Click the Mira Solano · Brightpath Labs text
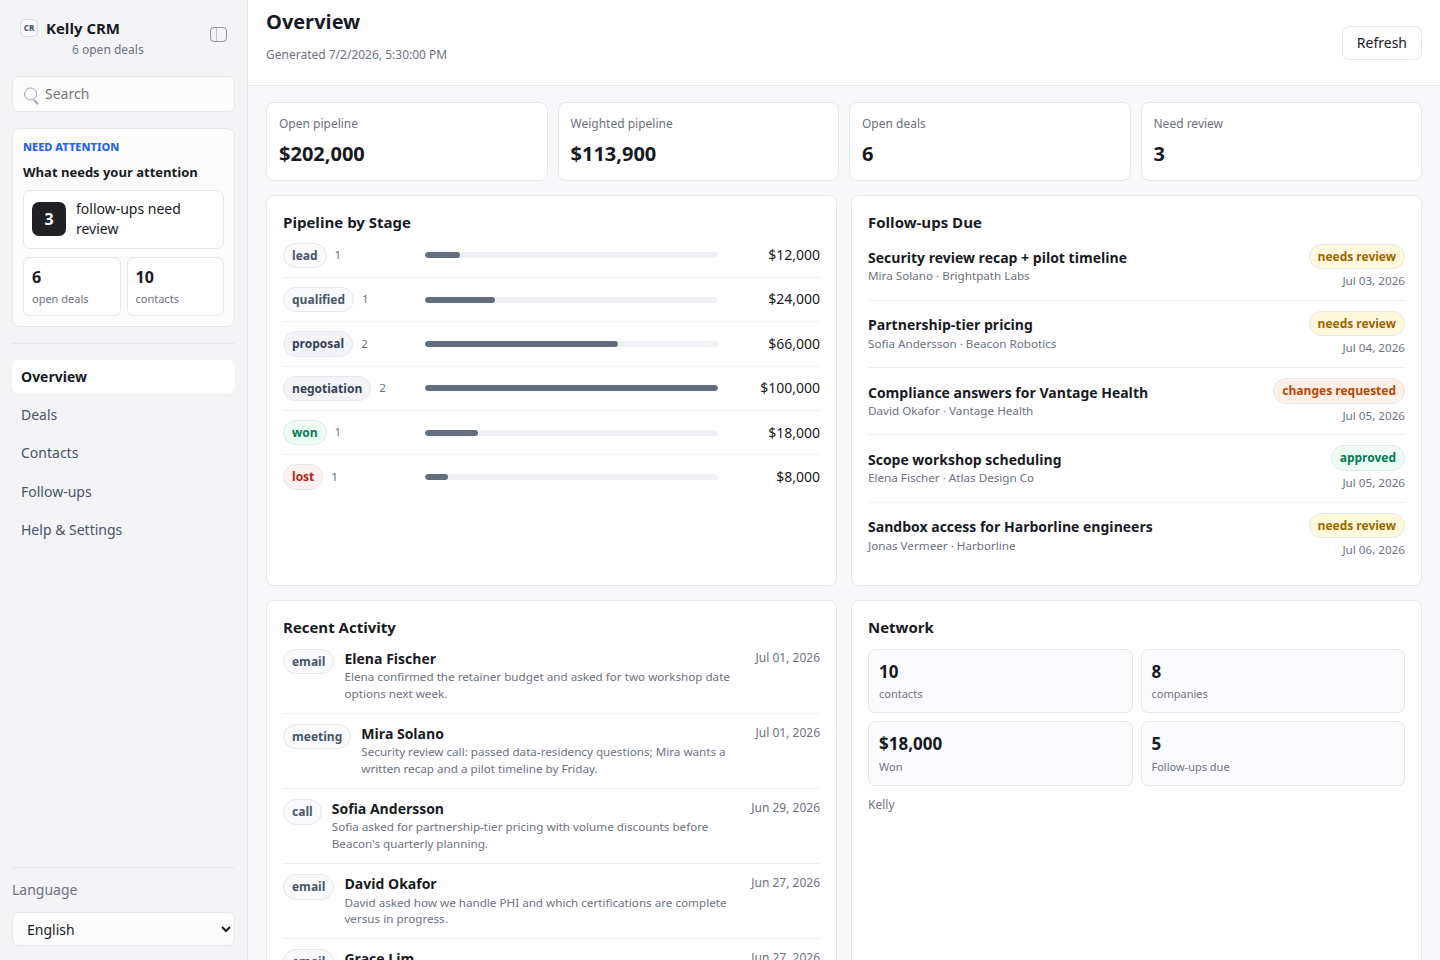This screenshot has height=960, width=1440. [948, 277]
